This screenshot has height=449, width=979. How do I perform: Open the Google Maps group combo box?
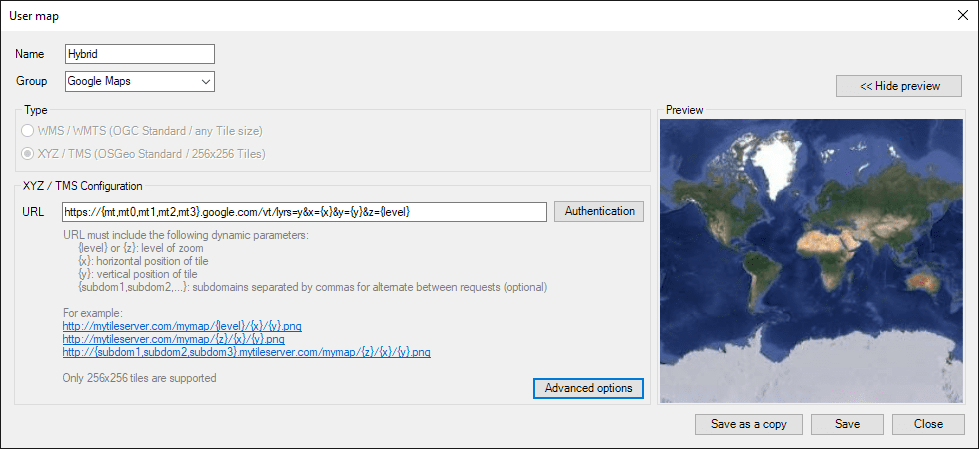132,81
